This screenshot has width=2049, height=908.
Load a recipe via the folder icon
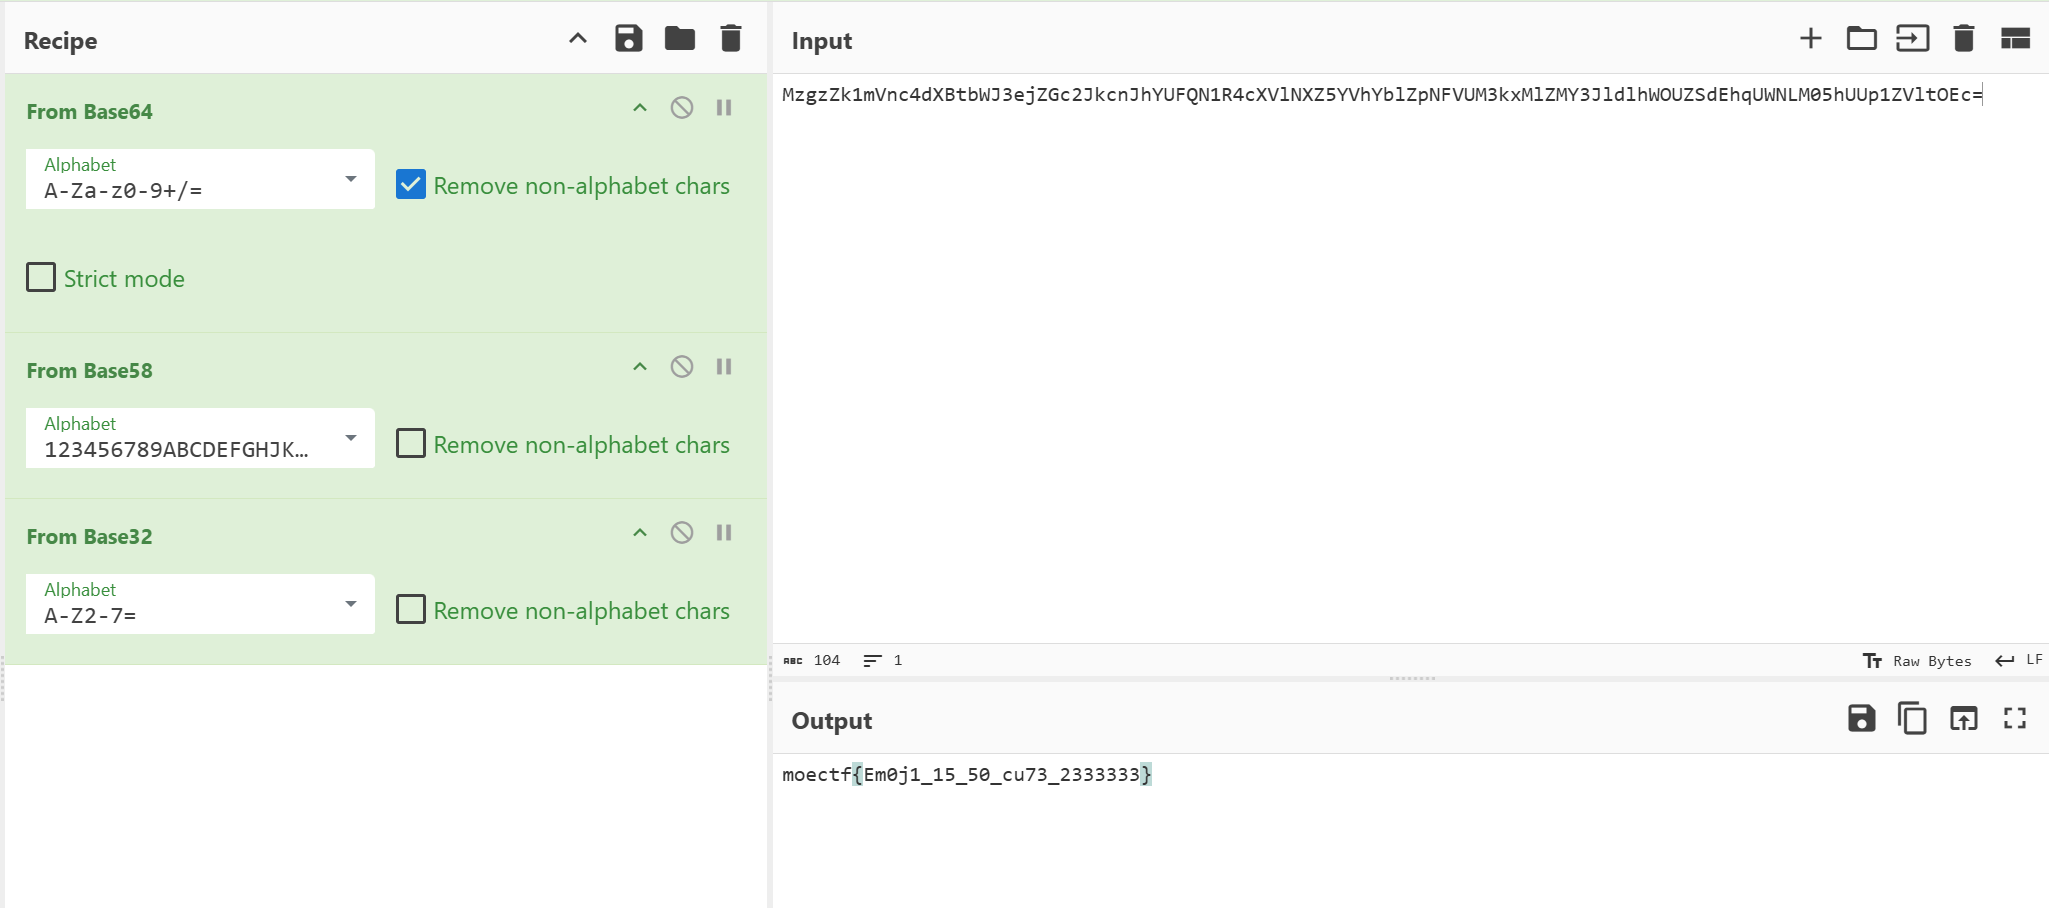click(680, 39)
